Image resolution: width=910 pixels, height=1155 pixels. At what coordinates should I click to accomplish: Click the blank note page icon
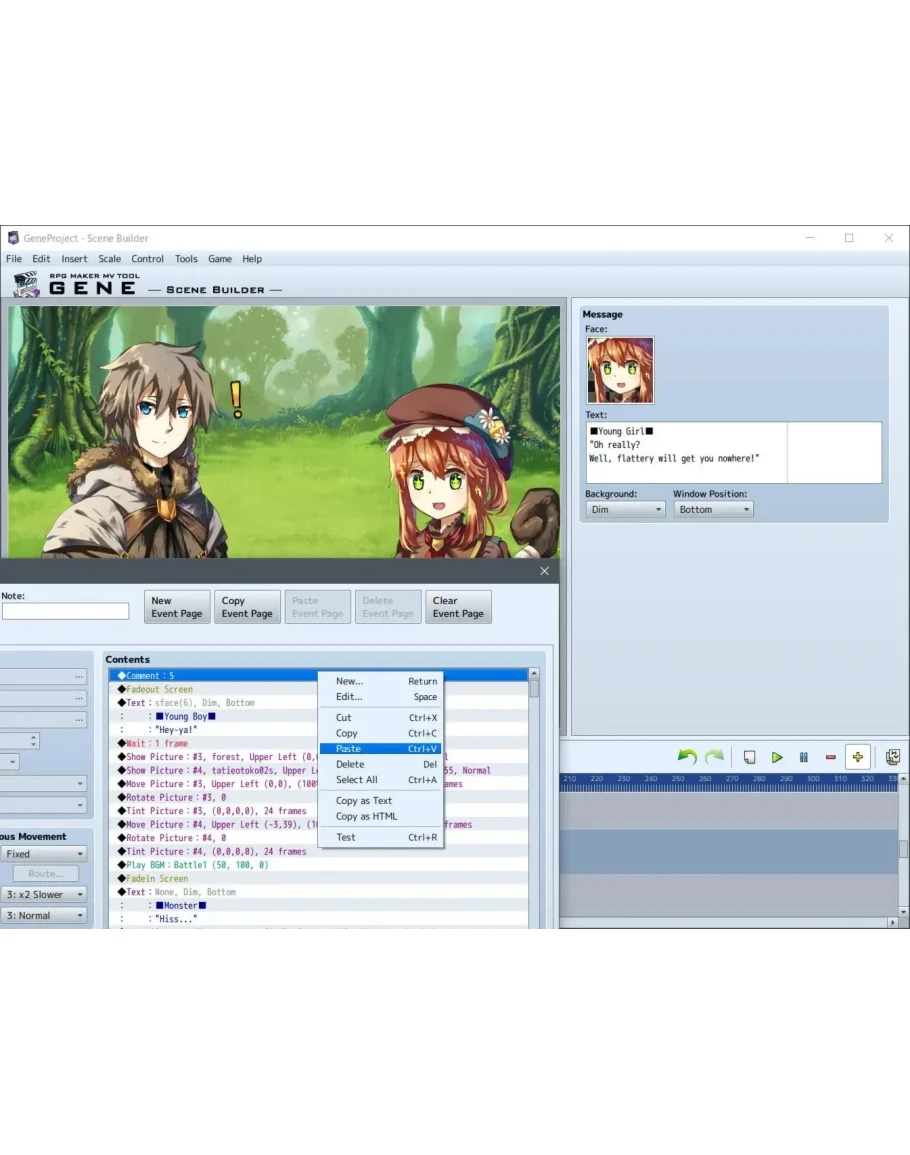coord(749,758)
